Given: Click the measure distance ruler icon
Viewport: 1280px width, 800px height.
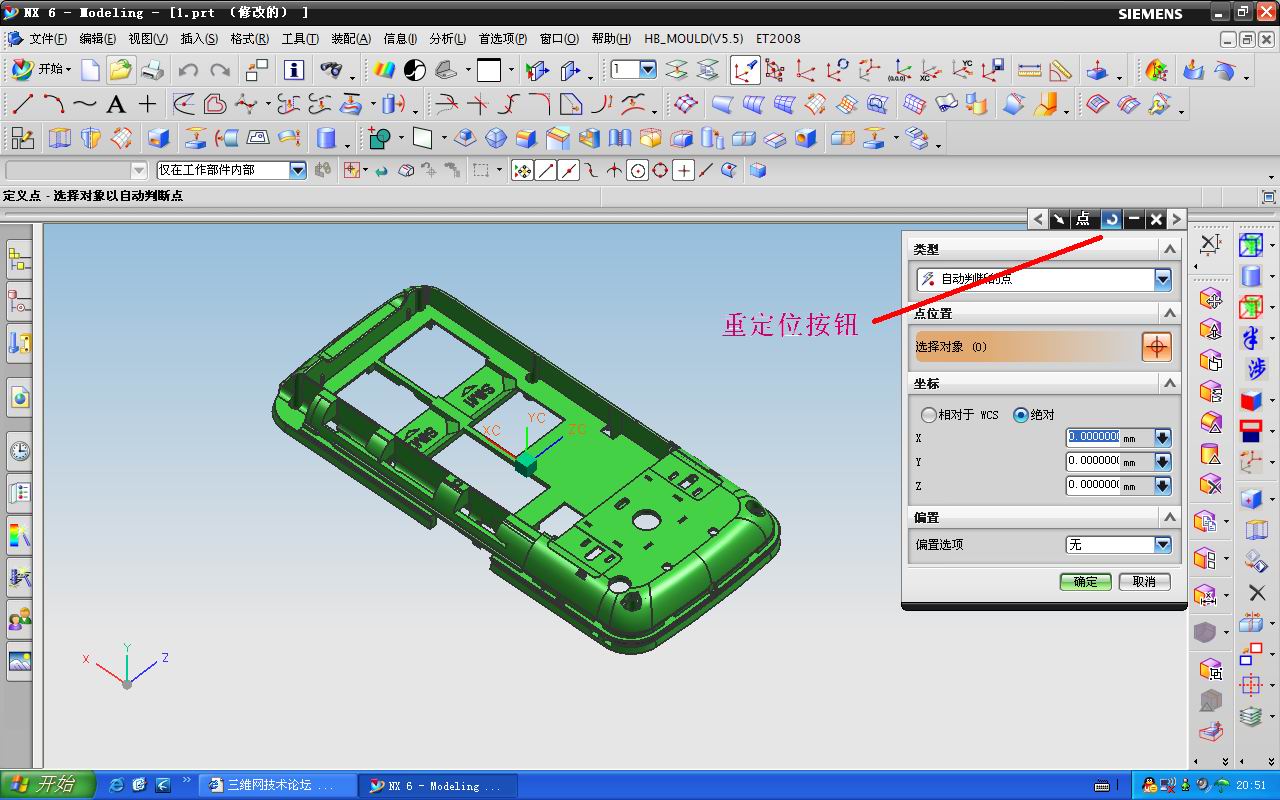Looking at the screenshot, I should [x=1029, y=70].
